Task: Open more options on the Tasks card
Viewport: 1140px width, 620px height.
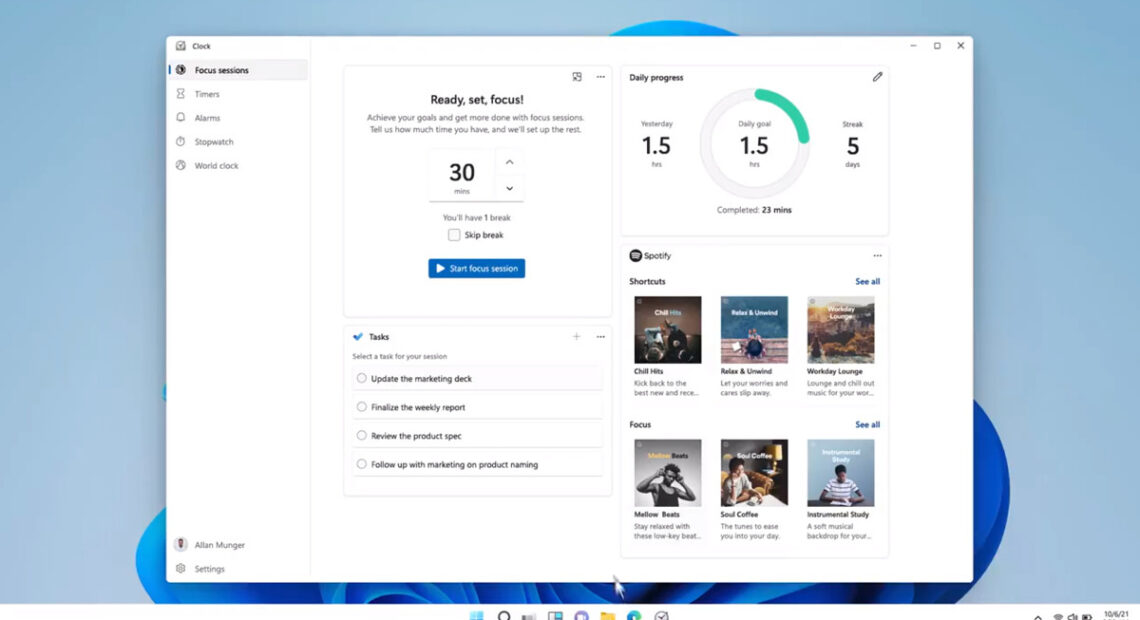Action: click(x=601, y=337)
